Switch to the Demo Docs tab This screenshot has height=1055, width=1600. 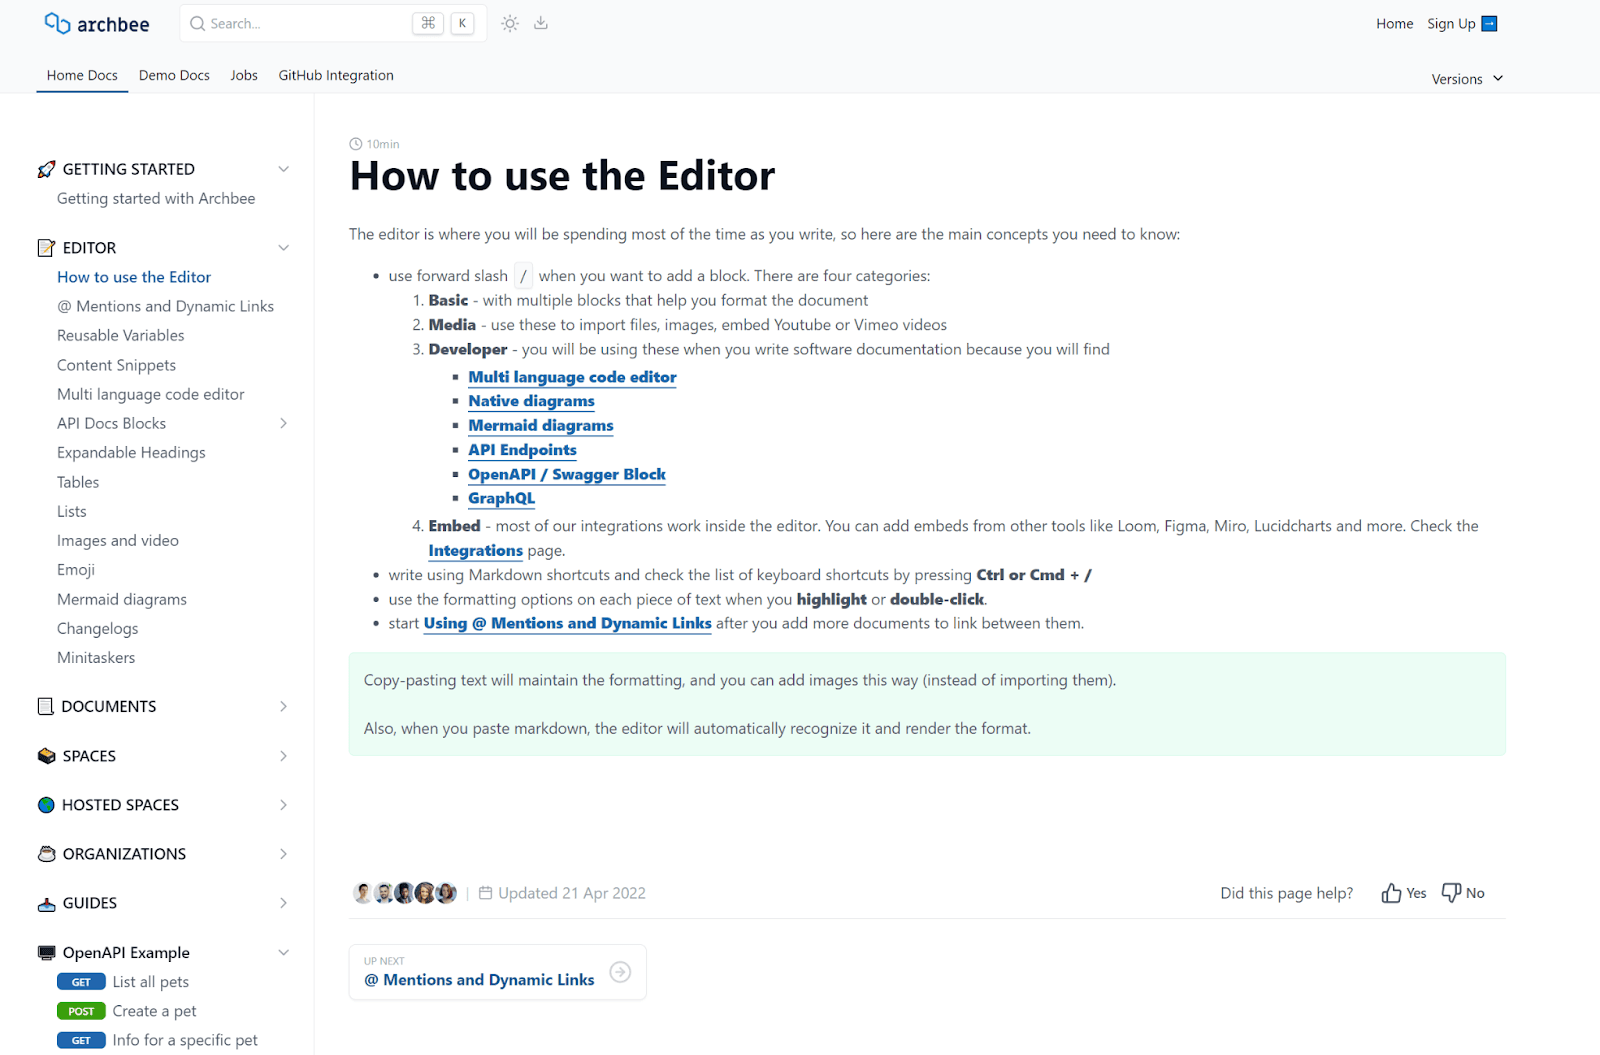(x=174, y=75)
